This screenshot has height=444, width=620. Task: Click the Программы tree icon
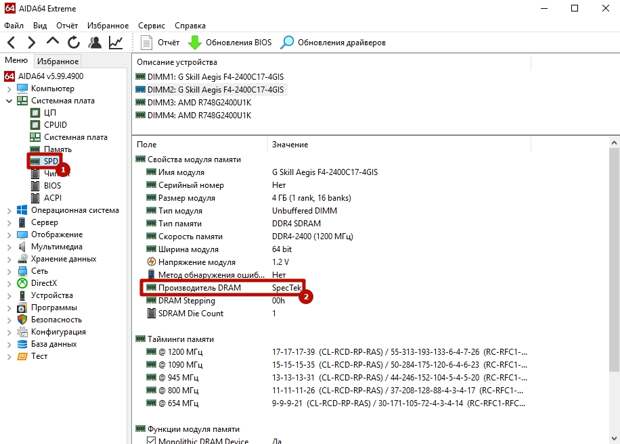[22, 308]
